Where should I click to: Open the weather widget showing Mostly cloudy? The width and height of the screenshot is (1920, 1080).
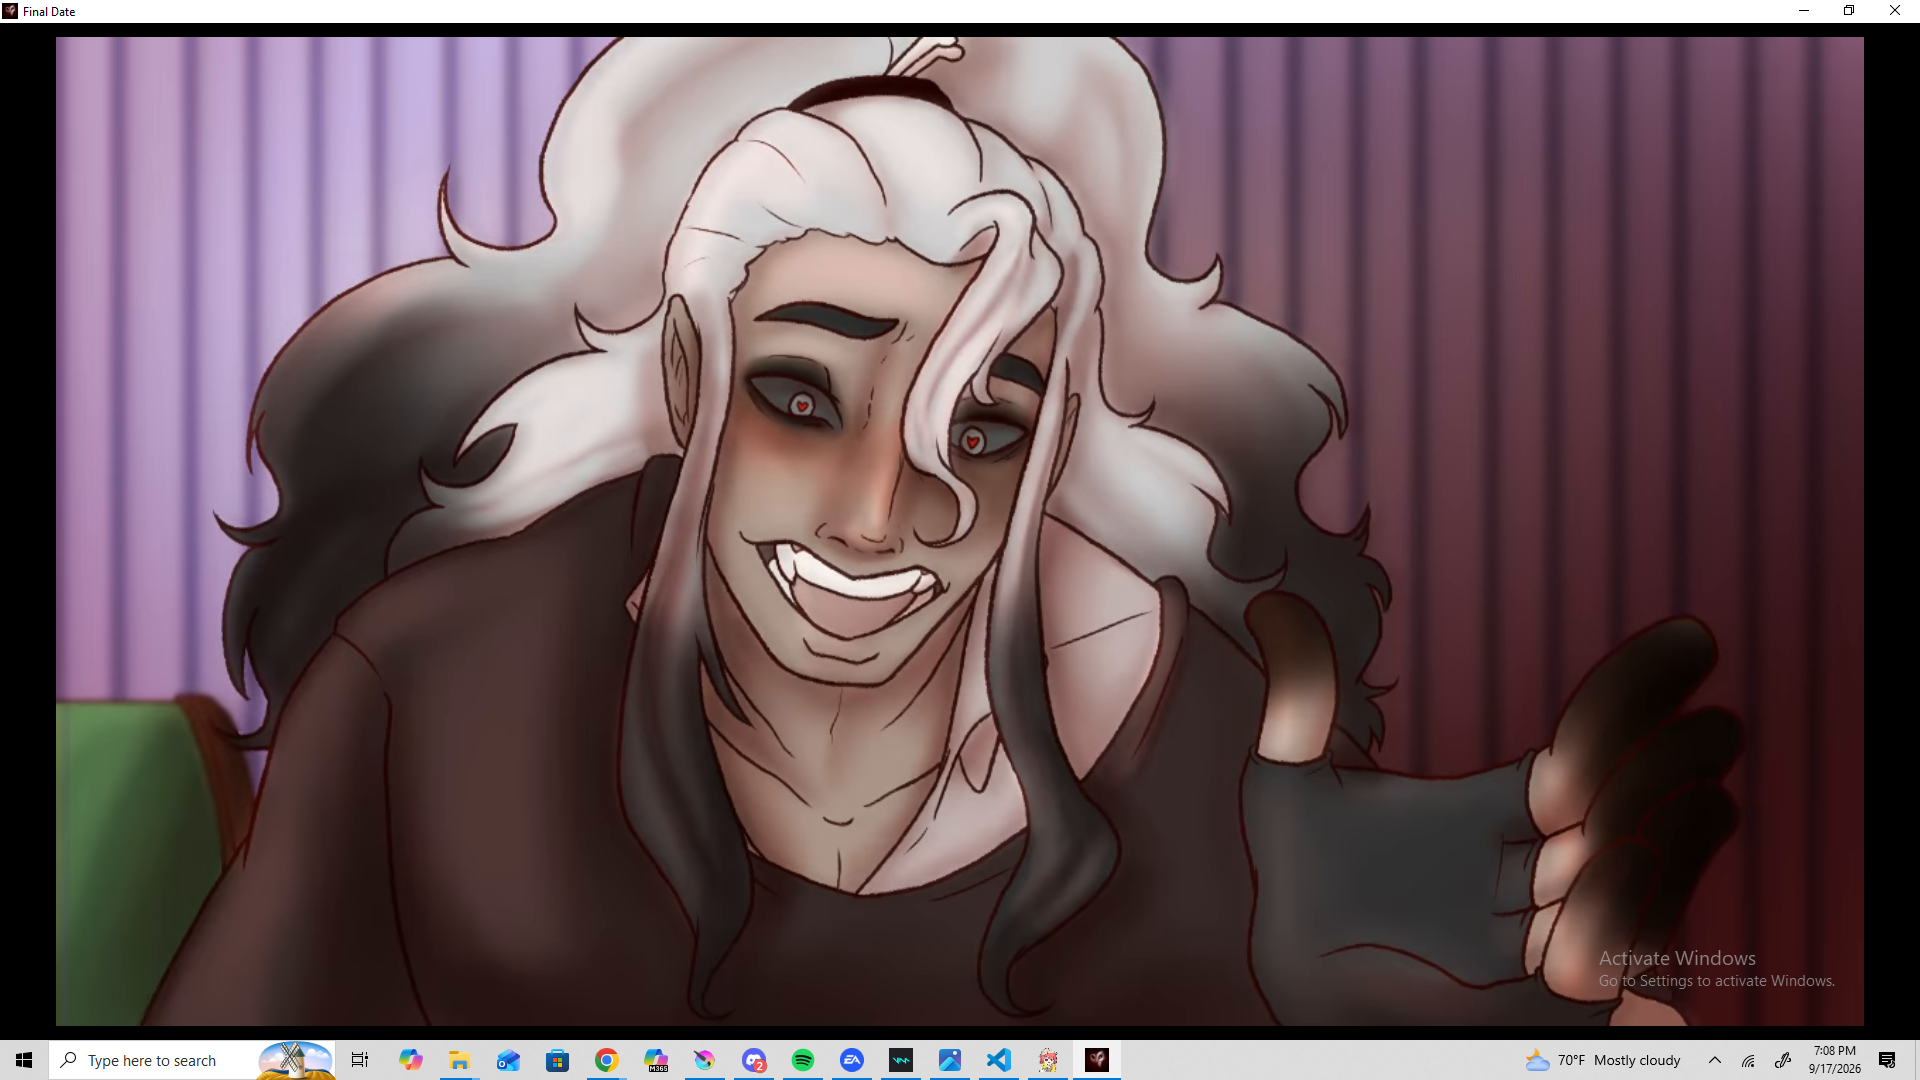coord(1603,1060)
